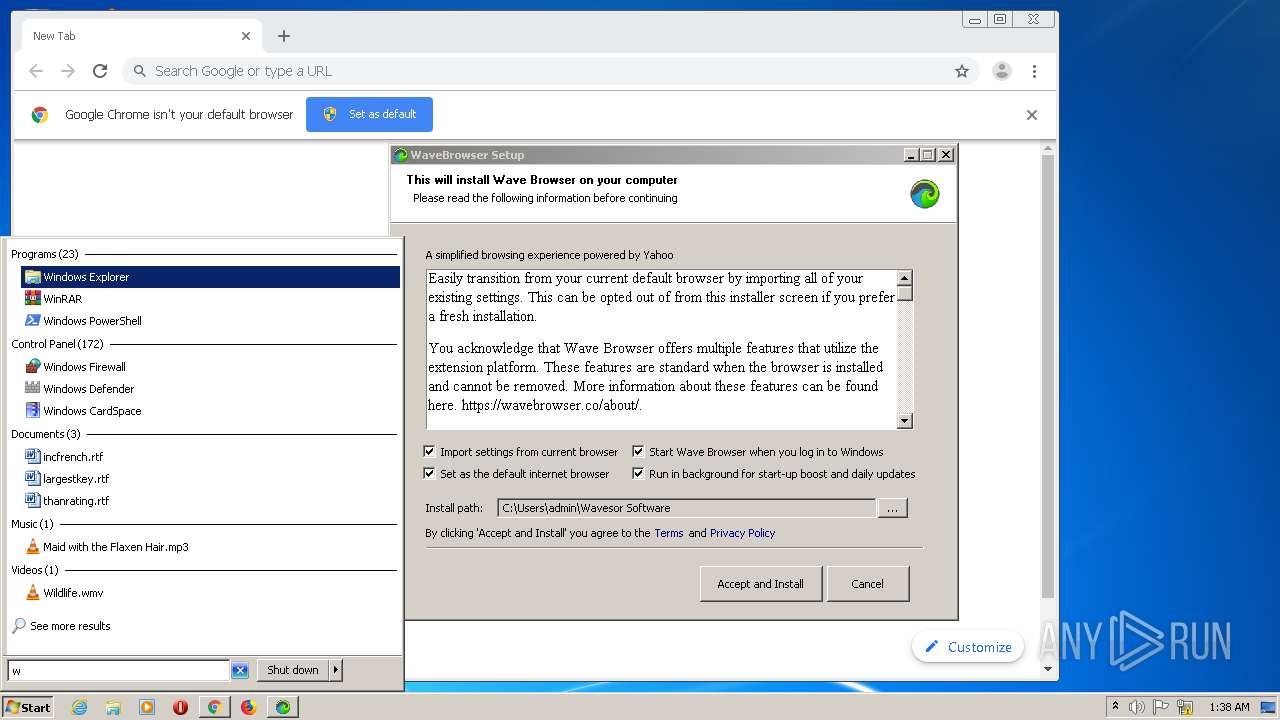Click See more results
This screenshot has width=1280, height=720.
point(70,626)
